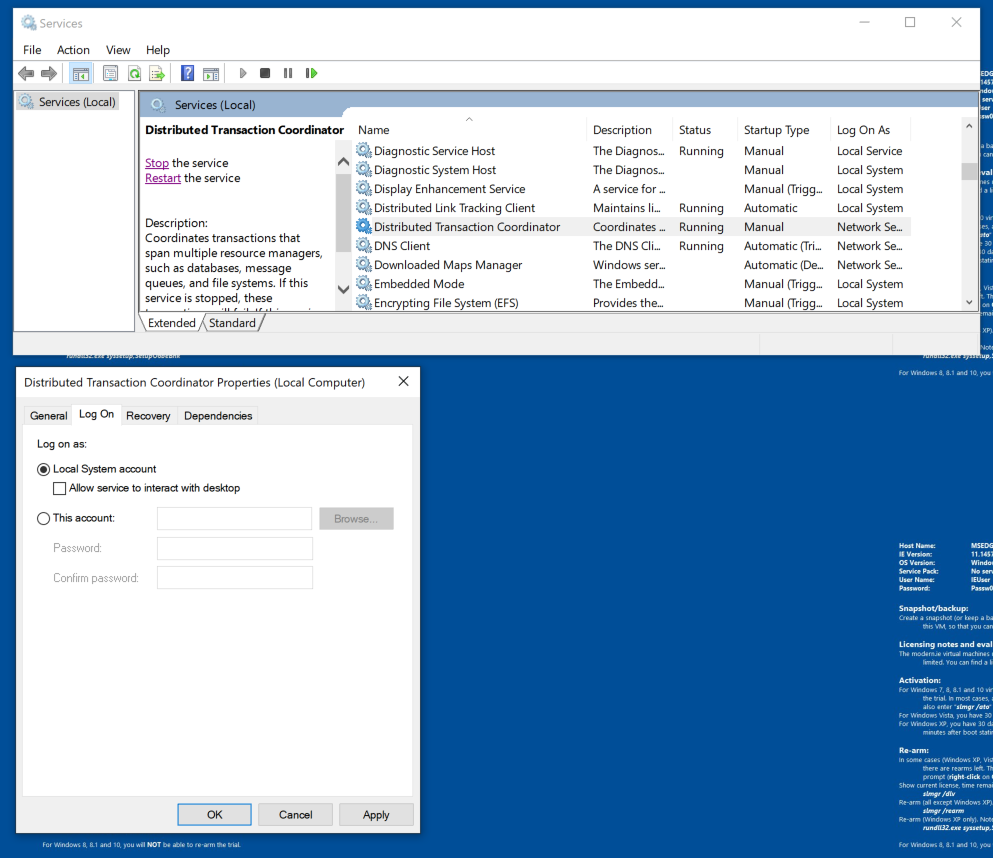
Task: Choose the This account radio button
Action: [43, 518]
